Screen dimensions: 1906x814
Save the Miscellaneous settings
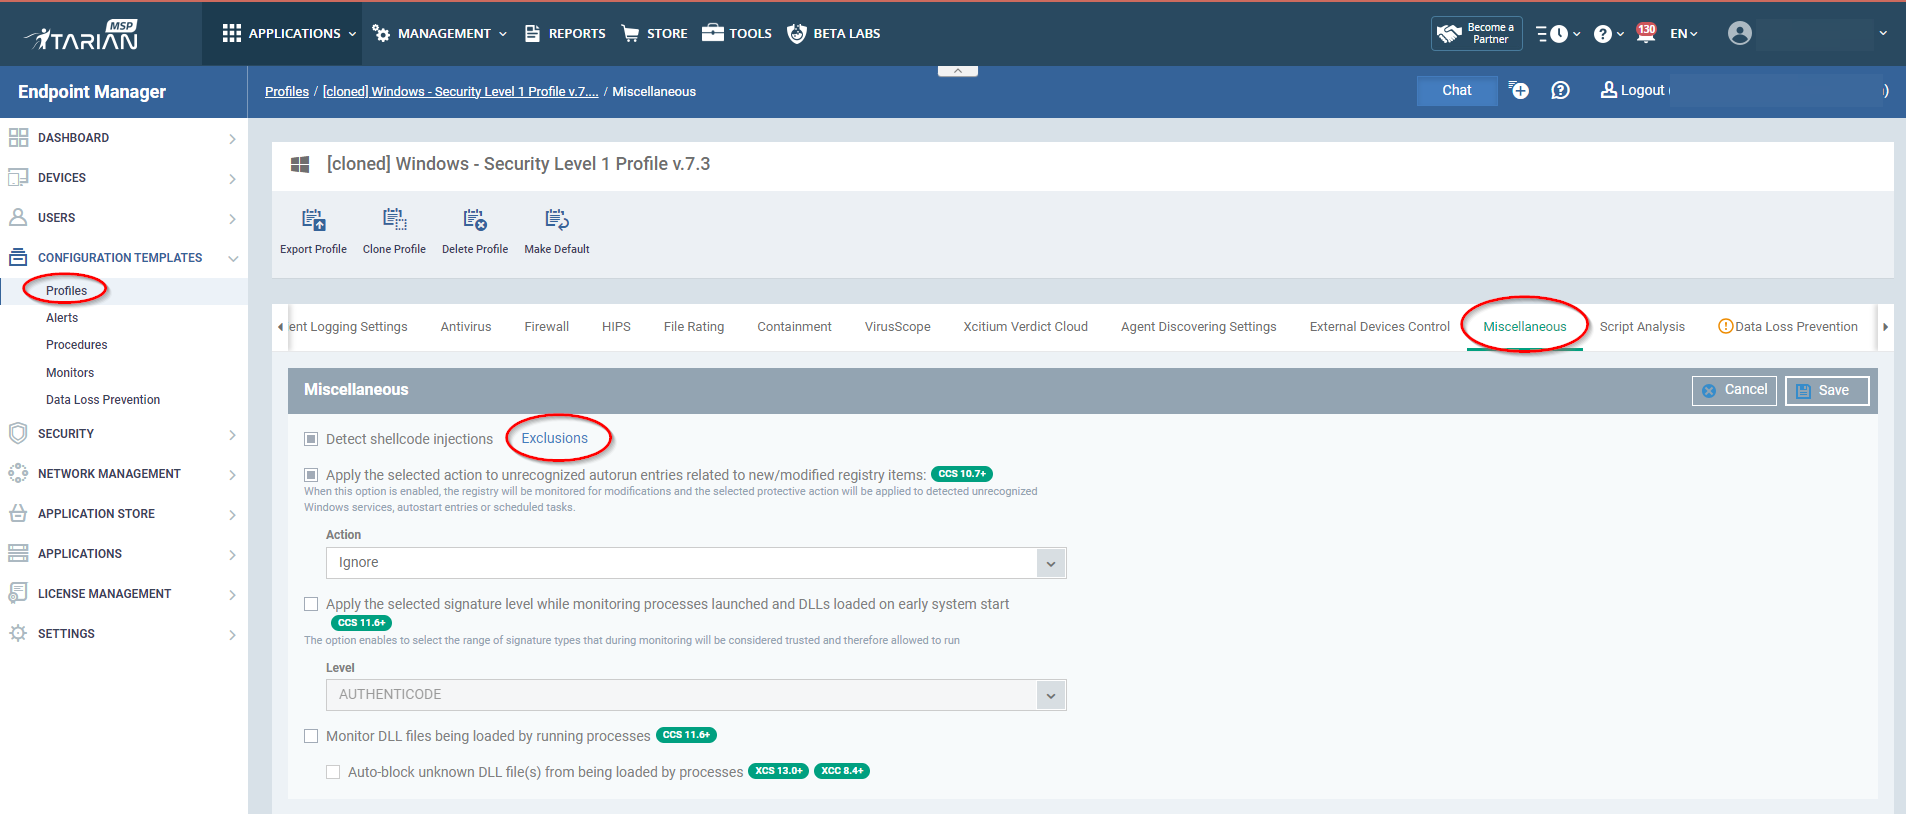(1827, 390)
